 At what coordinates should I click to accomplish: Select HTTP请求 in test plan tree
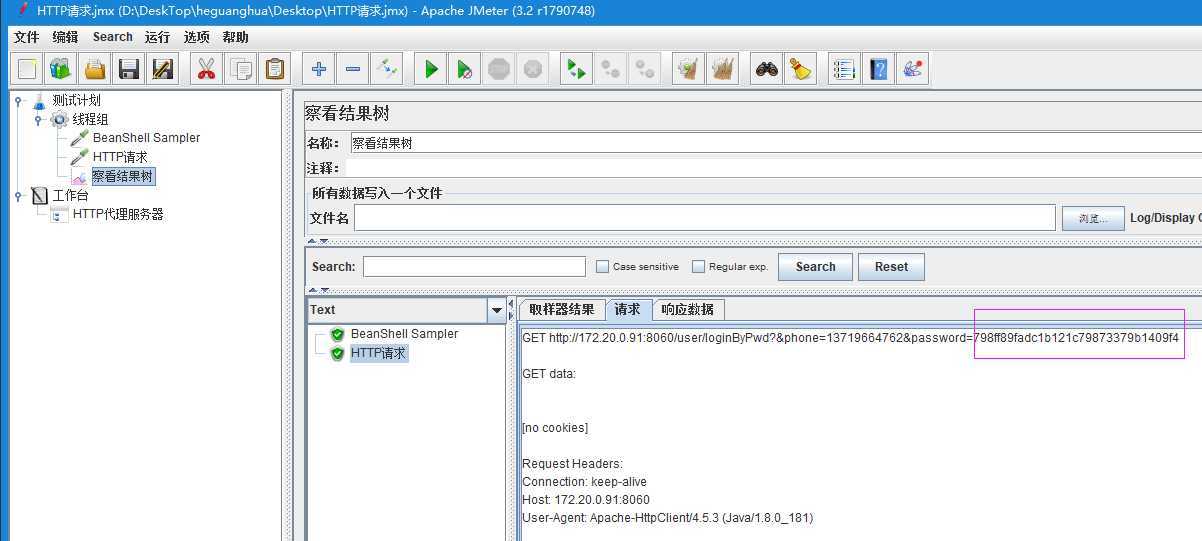coord(120,157)
